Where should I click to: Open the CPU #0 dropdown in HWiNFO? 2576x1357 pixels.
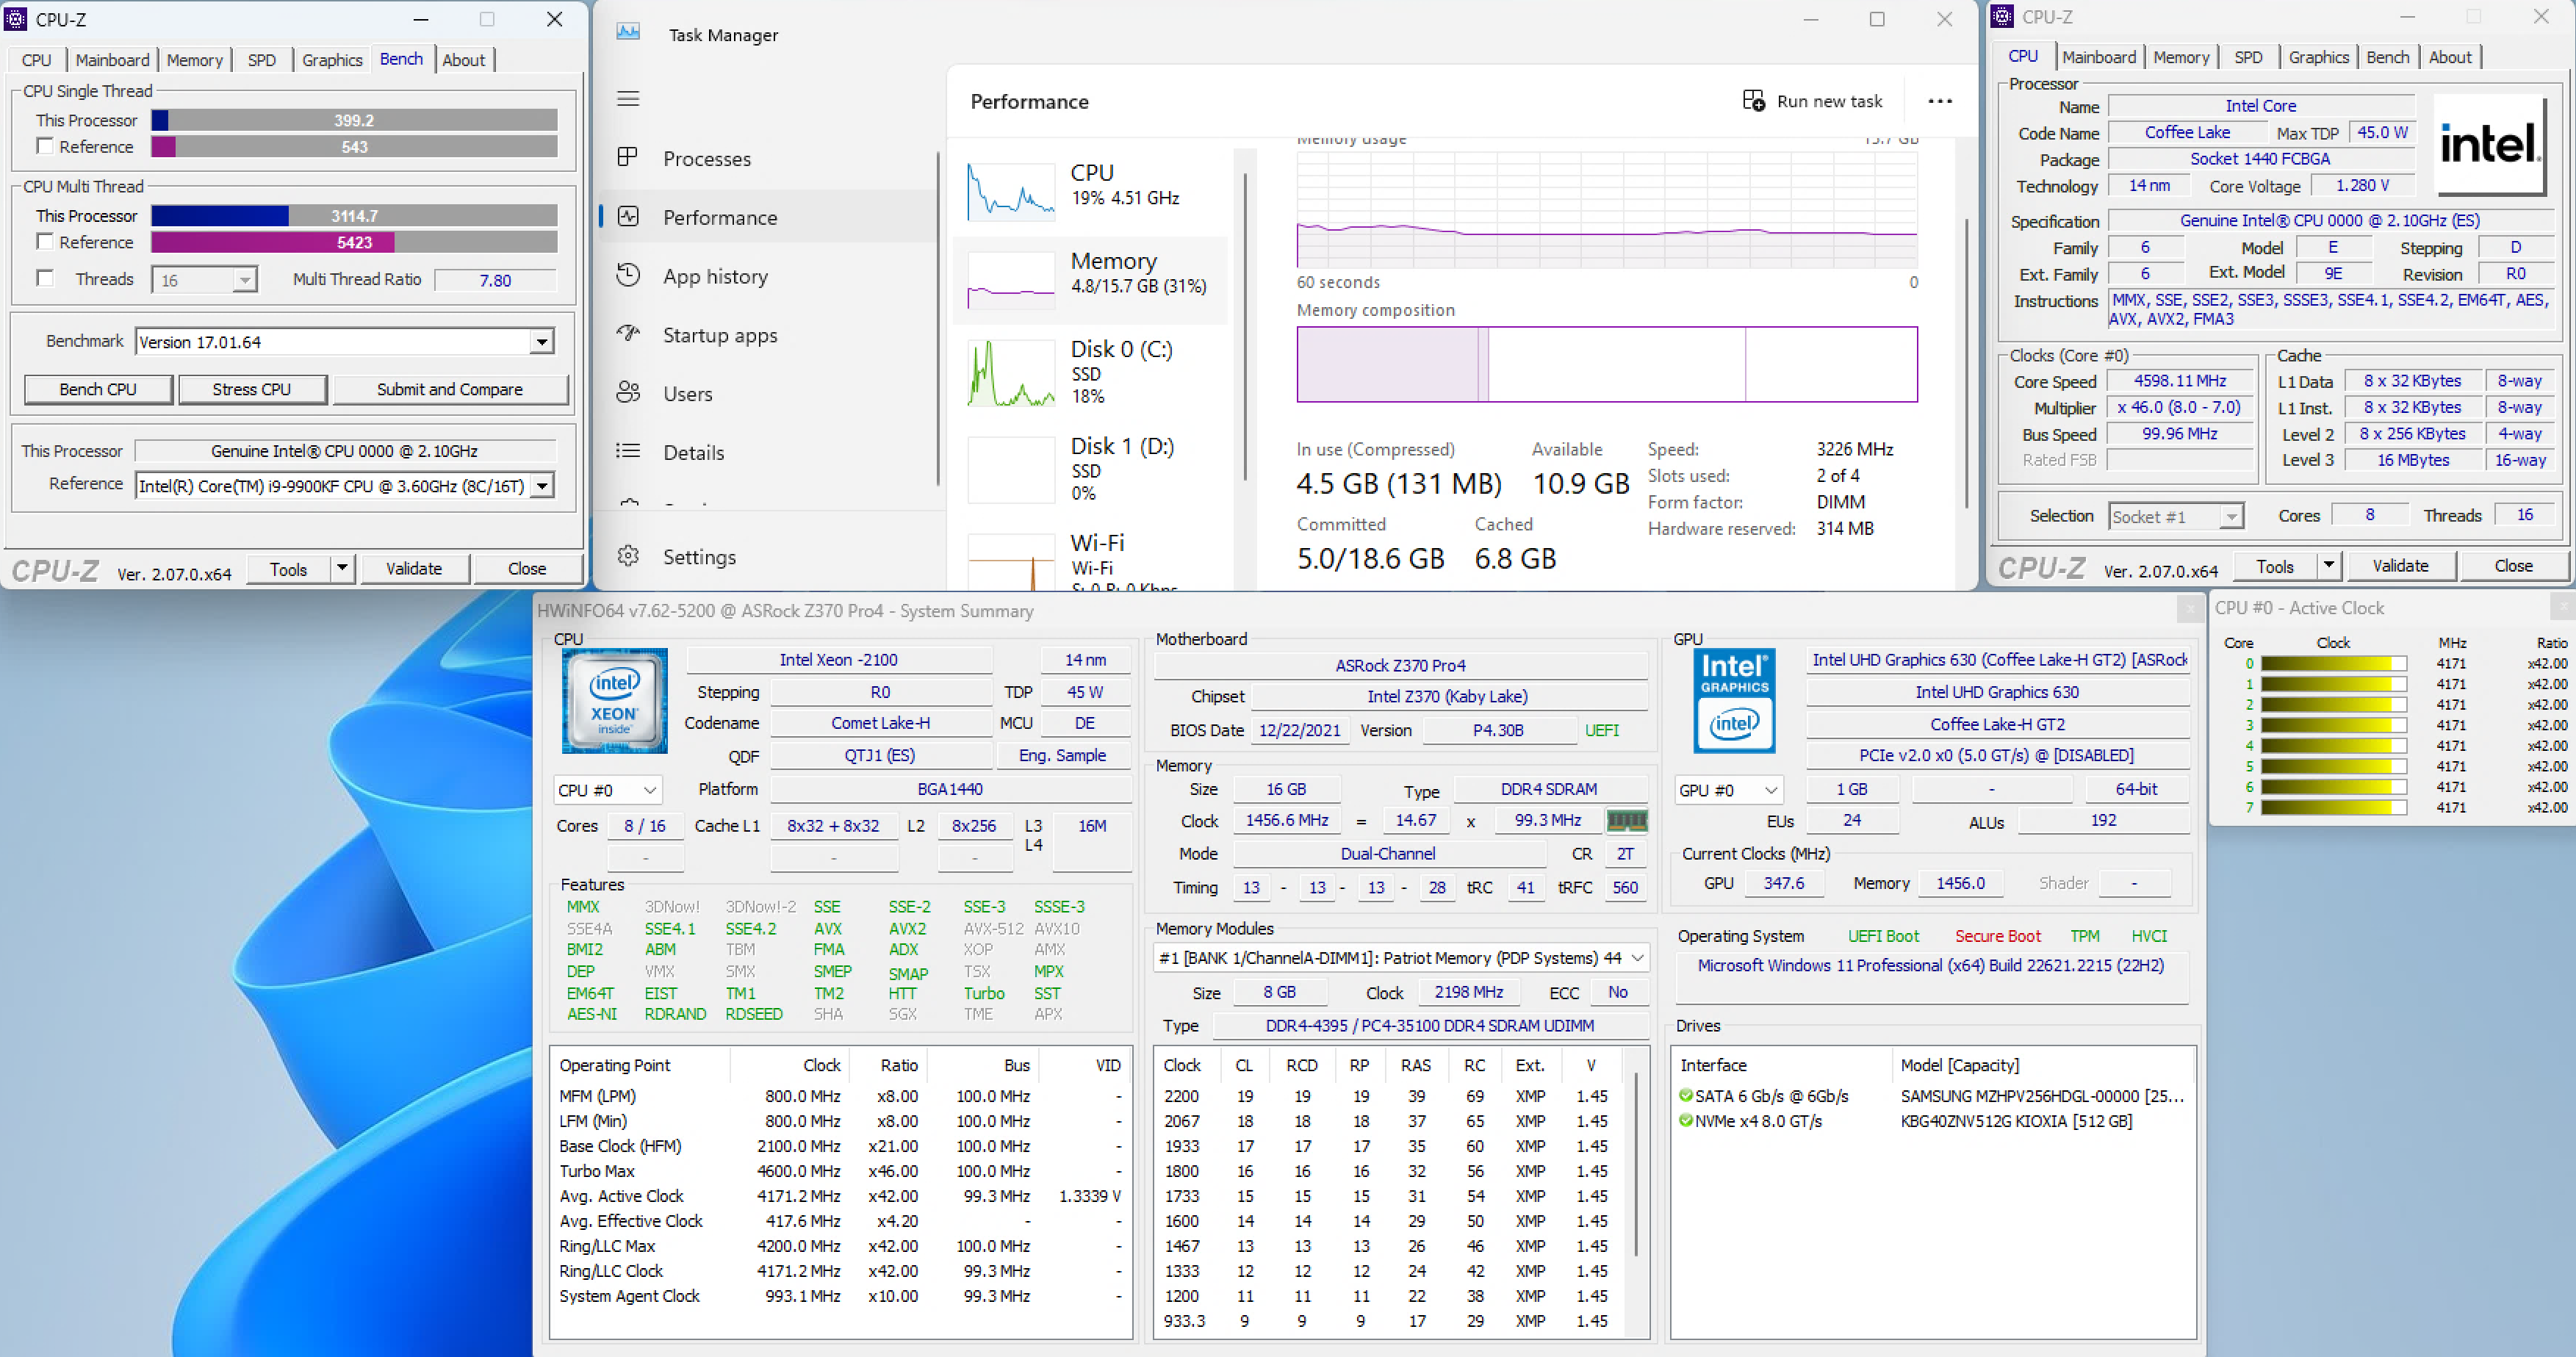coord(608,789)
